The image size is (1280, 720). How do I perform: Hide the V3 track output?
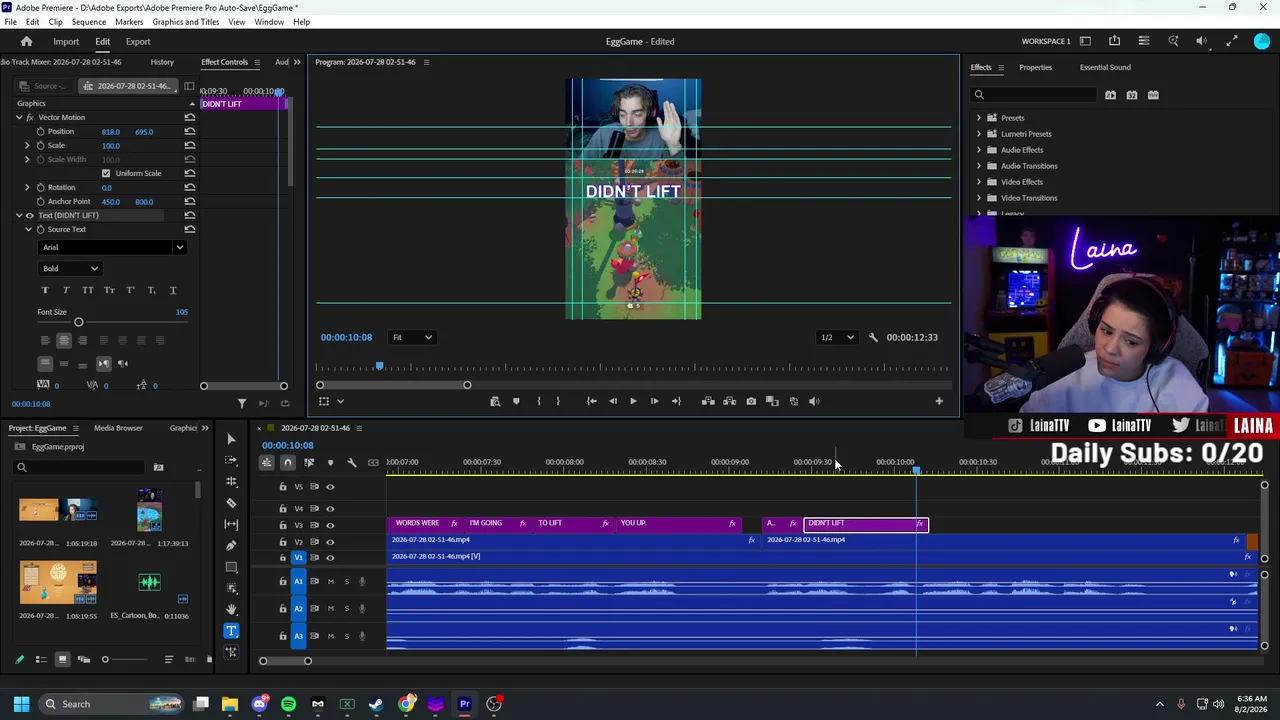(x=330, y=525)
